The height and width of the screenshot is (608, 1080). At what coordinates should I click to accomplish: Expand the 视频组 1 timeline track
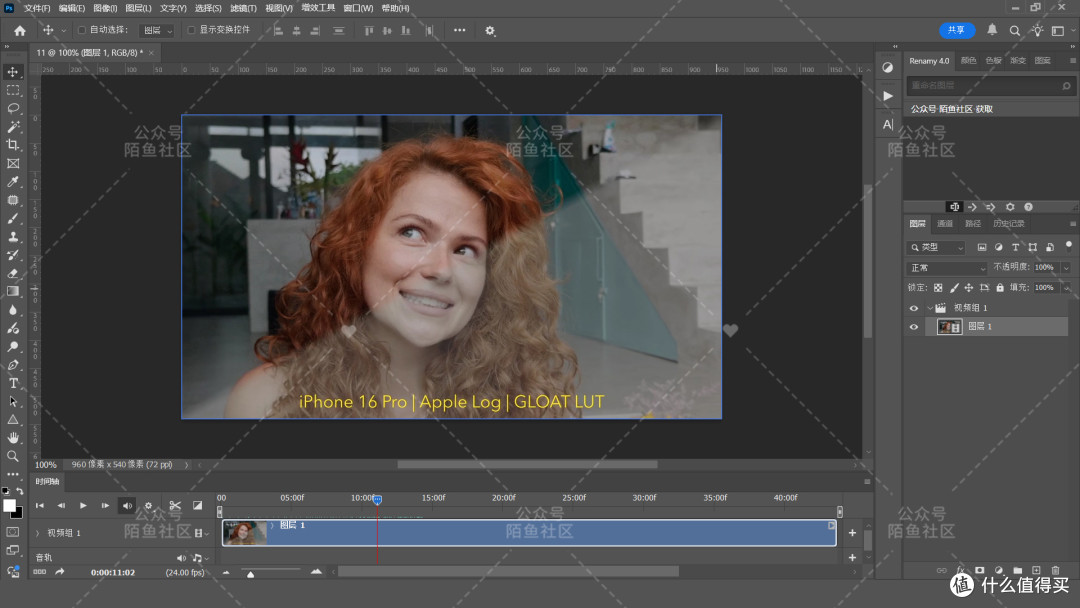(38, 533)
